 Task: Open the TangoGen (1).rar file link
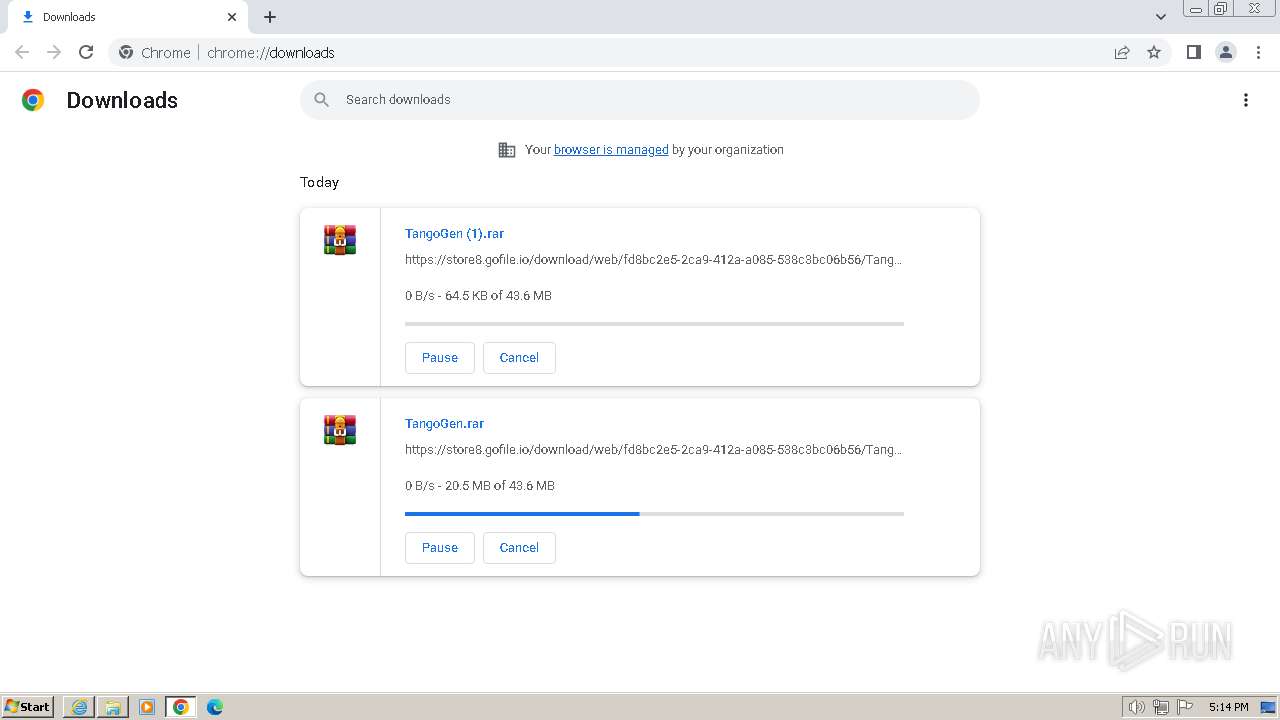pos(454,234)
